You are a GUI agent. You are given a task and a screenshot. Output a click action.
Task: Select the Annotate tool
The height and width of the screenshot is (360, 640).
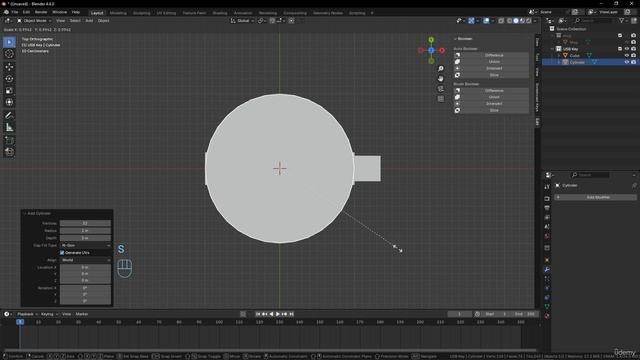click(x=9, y=116)
